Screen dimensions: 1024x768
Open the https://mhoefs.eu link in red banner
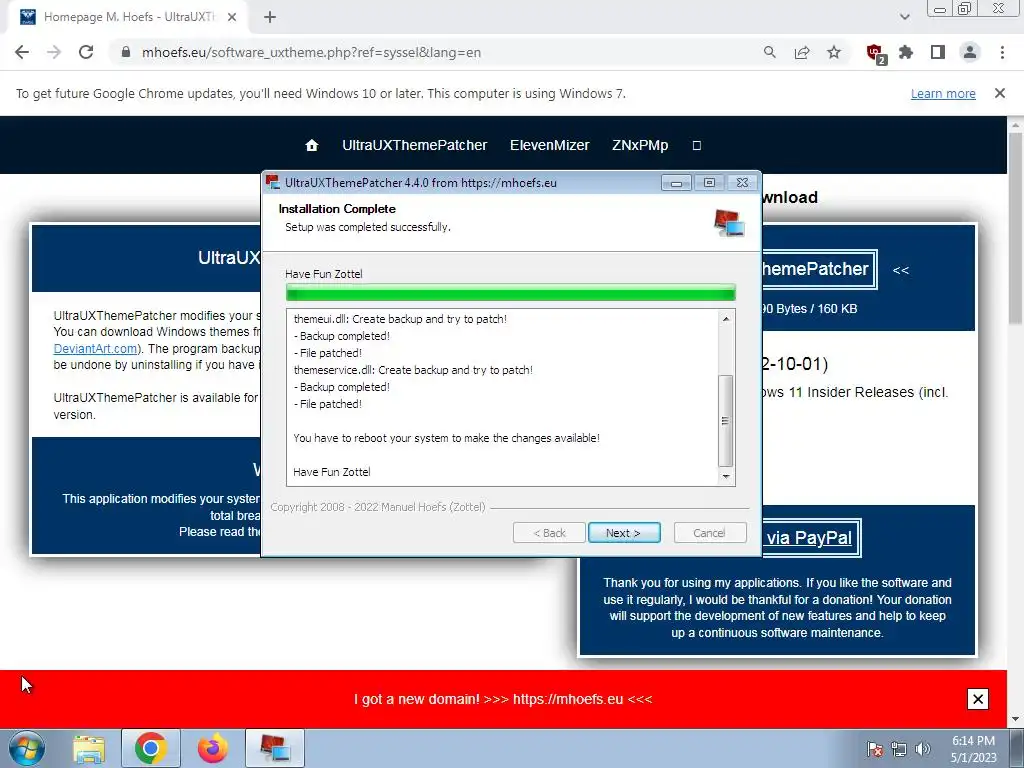coord(568,699)
